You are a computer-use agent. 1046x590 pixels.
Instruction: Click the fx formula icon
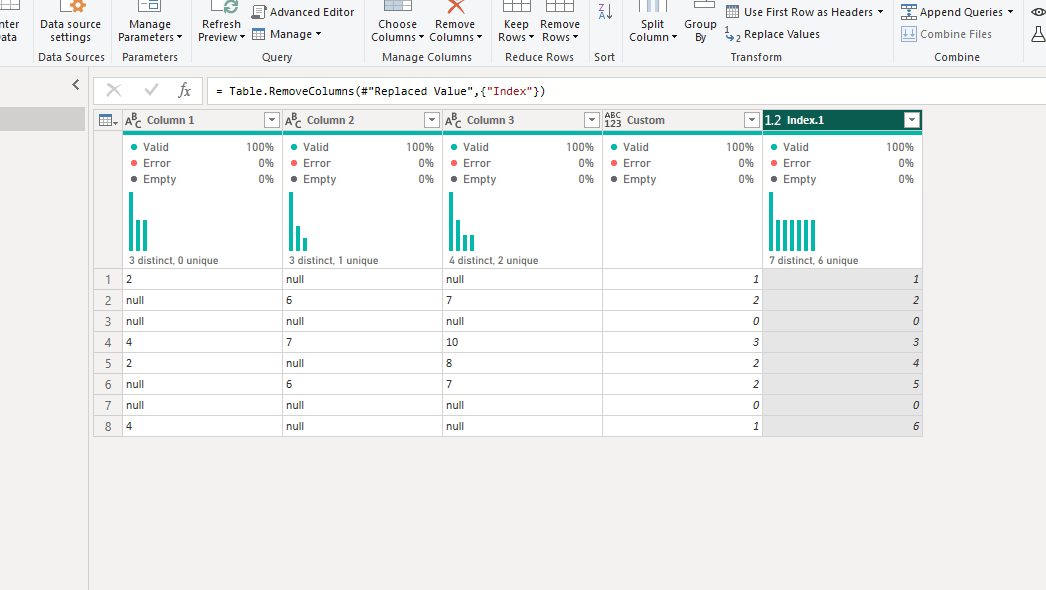(x=185, y=90)
